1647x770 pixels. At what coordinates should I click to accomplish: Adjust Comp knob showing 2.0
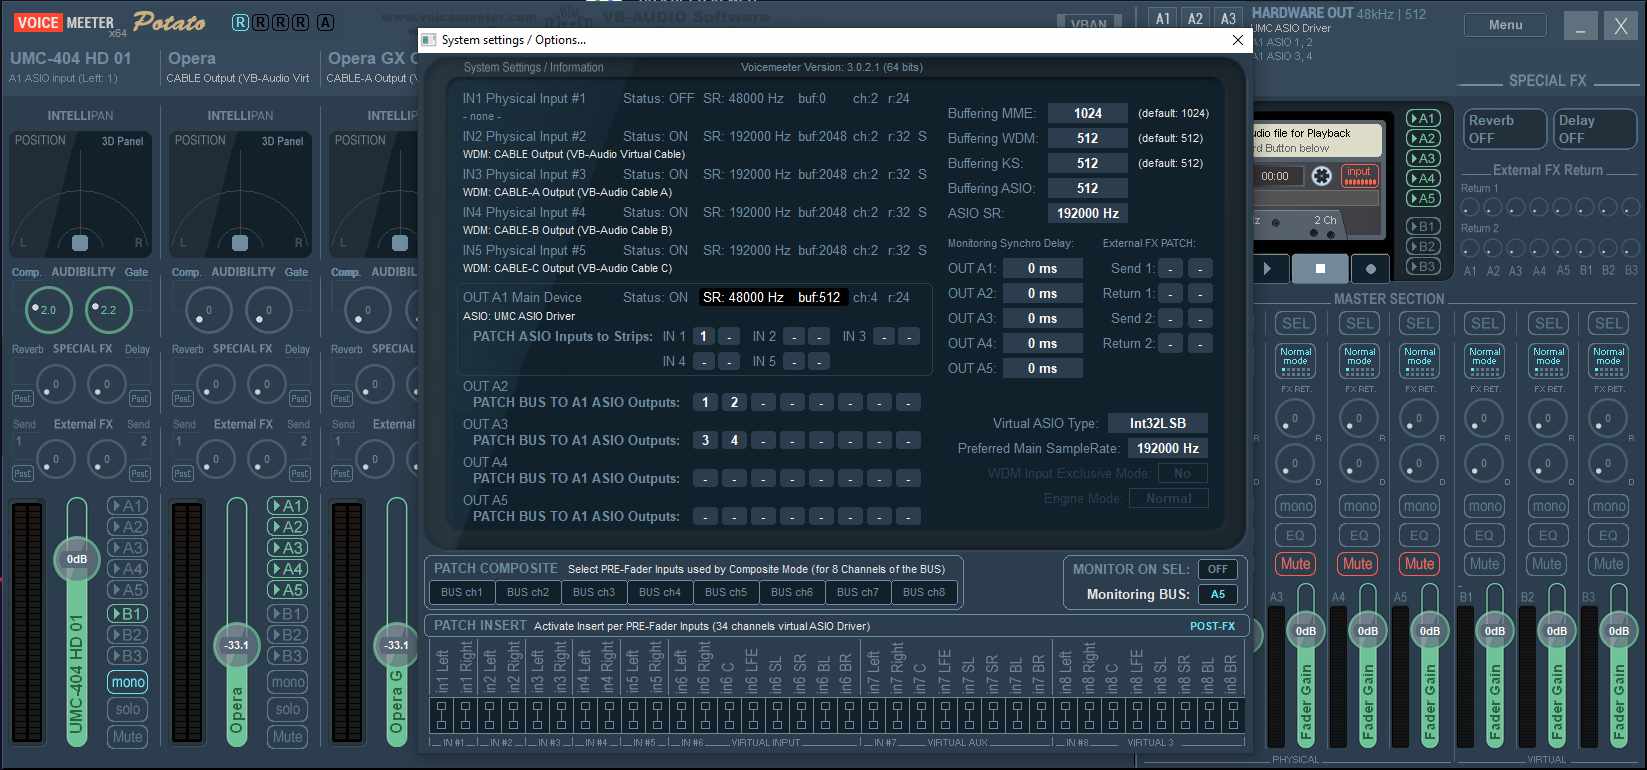(x=48, y=309)
